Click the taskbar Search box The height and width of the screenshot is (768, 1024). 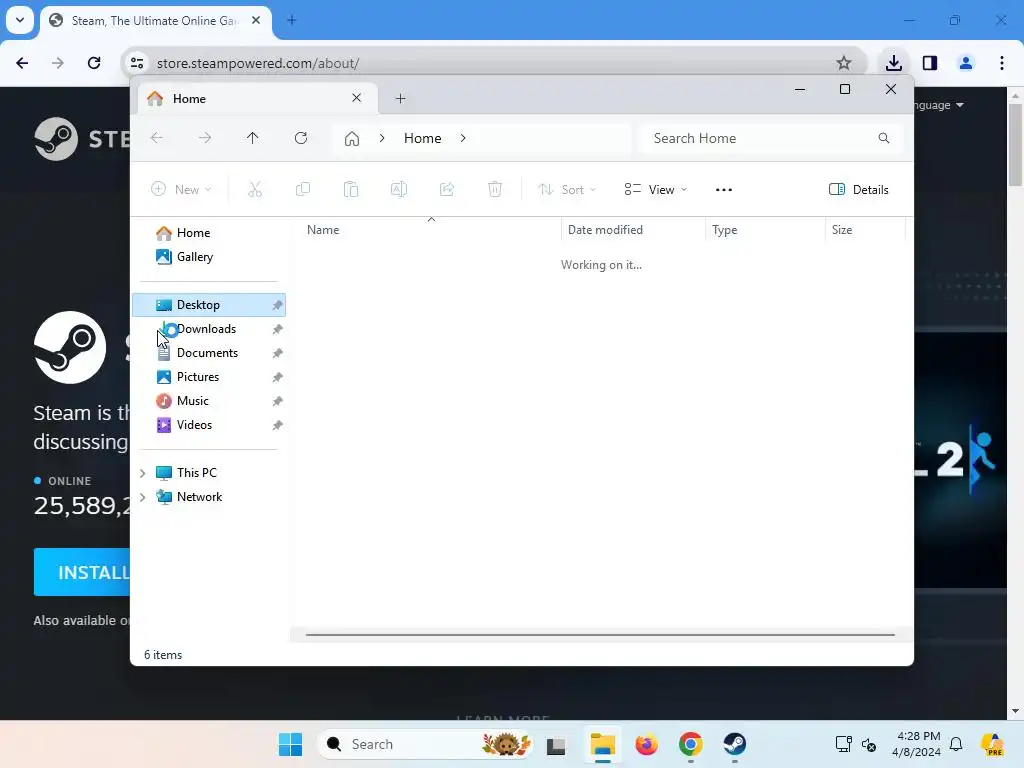click(425, 744)
